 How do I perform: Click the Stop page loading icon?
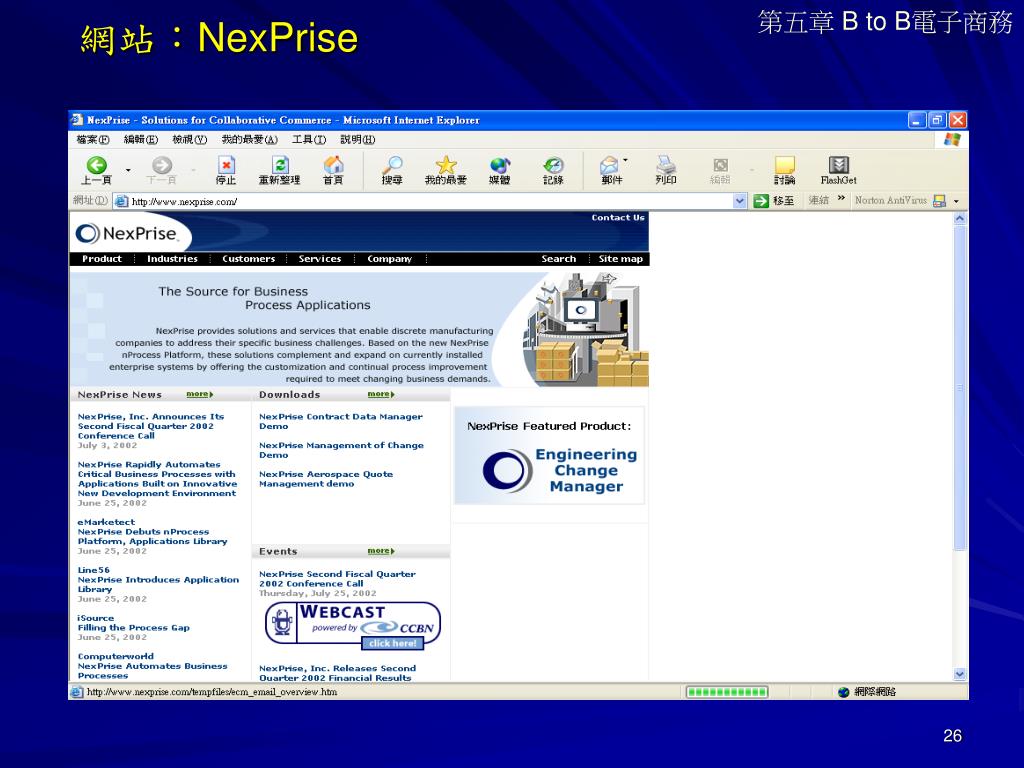click(x=226, y=165)
